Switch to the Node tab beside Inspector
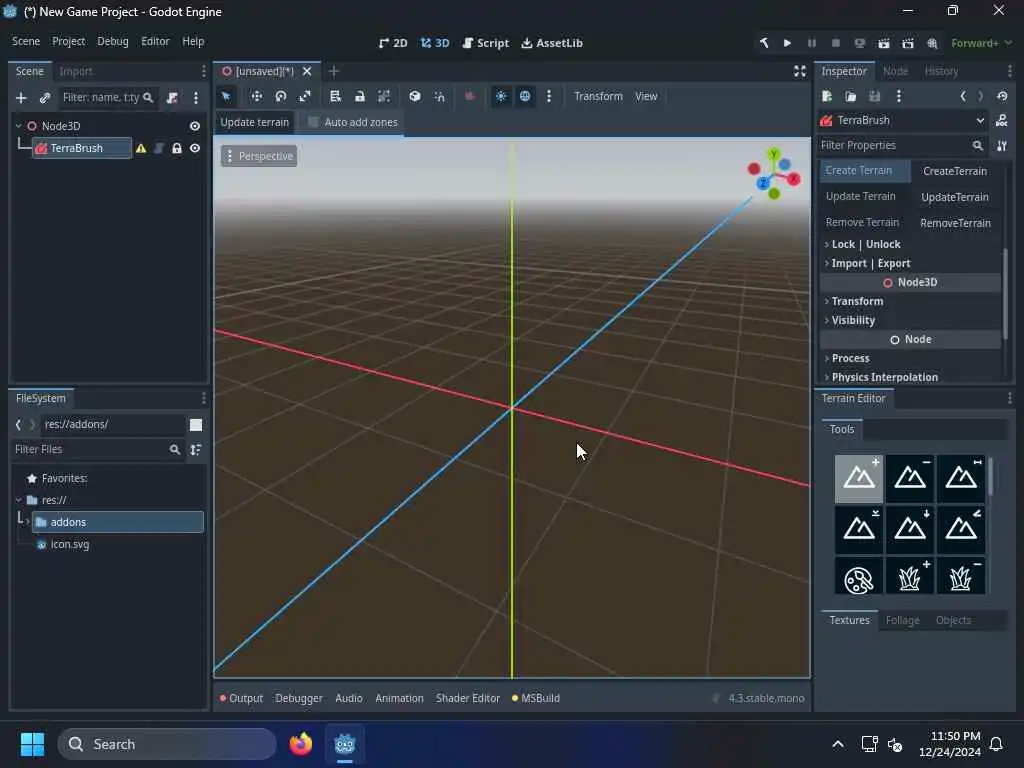The width and height of the screenshot is (1024, 768). coord(895,71)
